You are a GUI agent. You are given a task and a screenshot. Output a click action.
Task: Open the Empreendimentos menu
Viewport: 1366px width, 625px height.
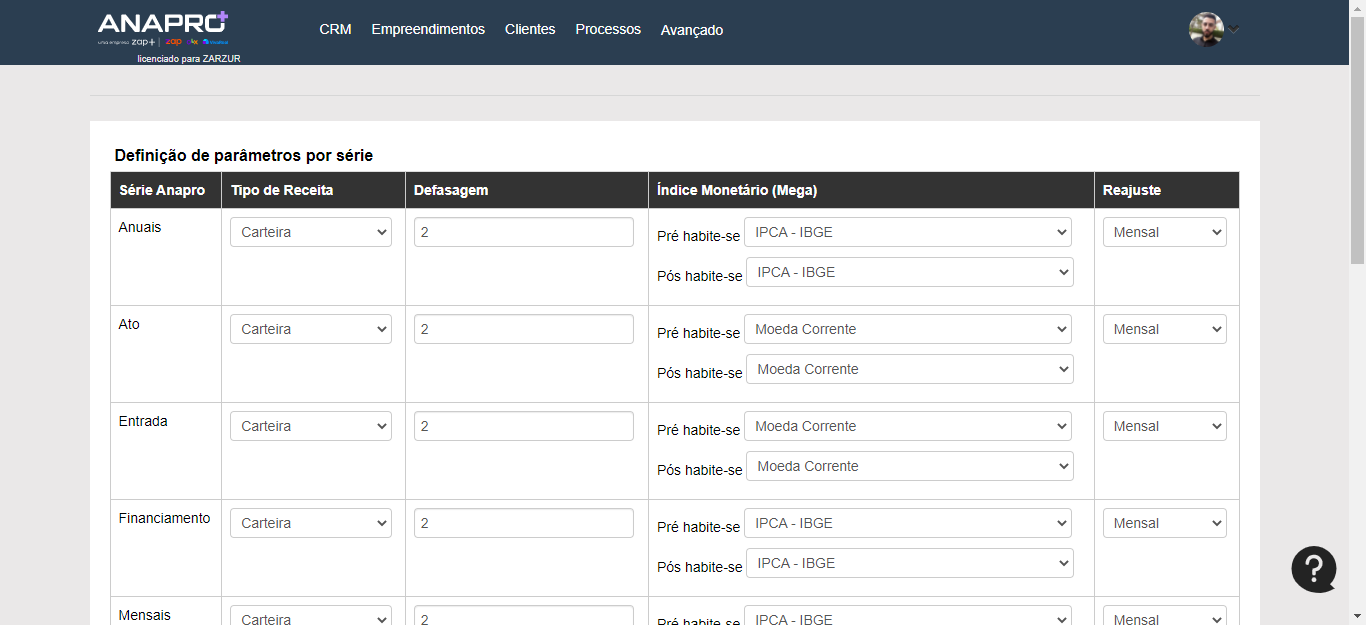pos(428,30)
